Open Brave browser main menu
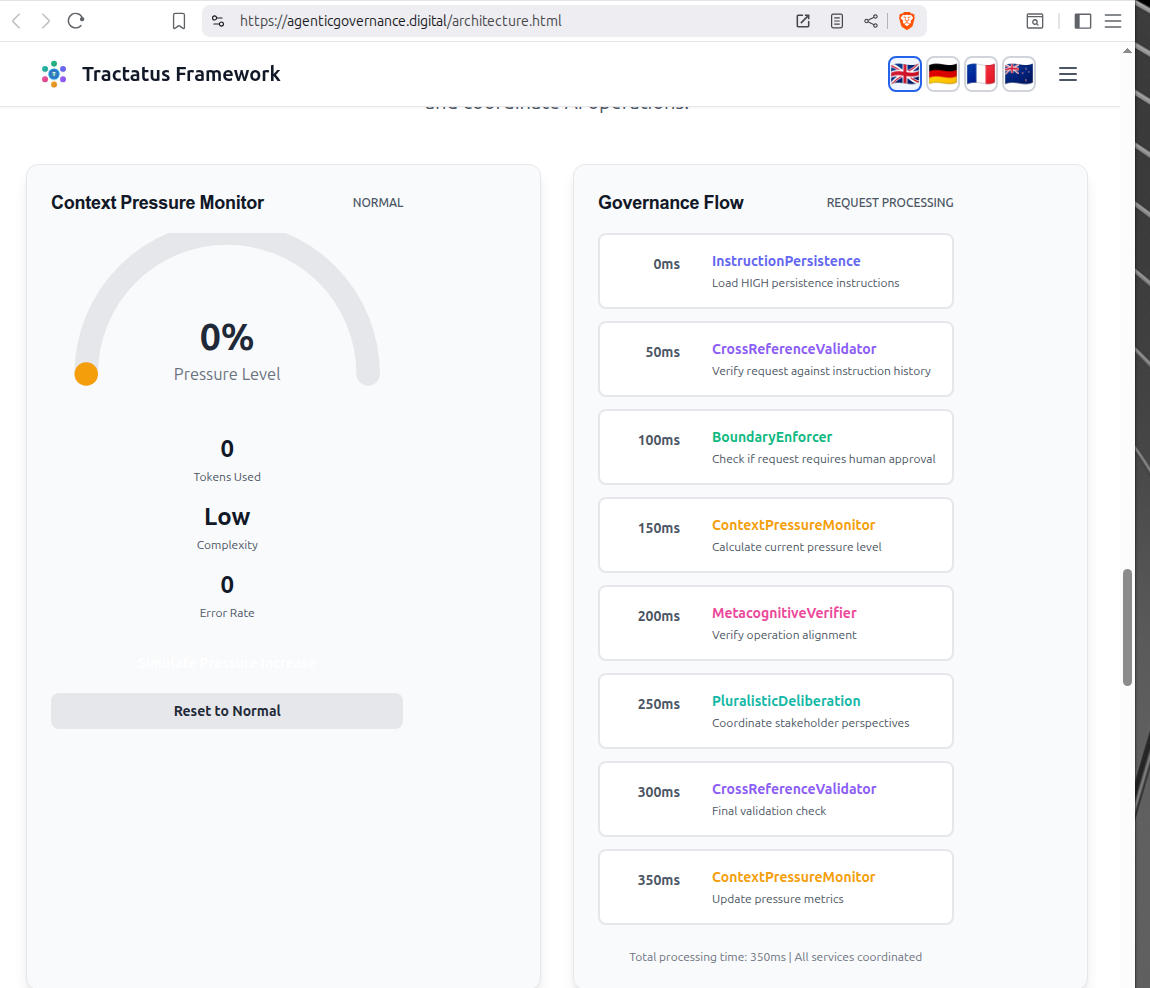The width and height of the screenshot is (1150, 988). pos(1112,21)
